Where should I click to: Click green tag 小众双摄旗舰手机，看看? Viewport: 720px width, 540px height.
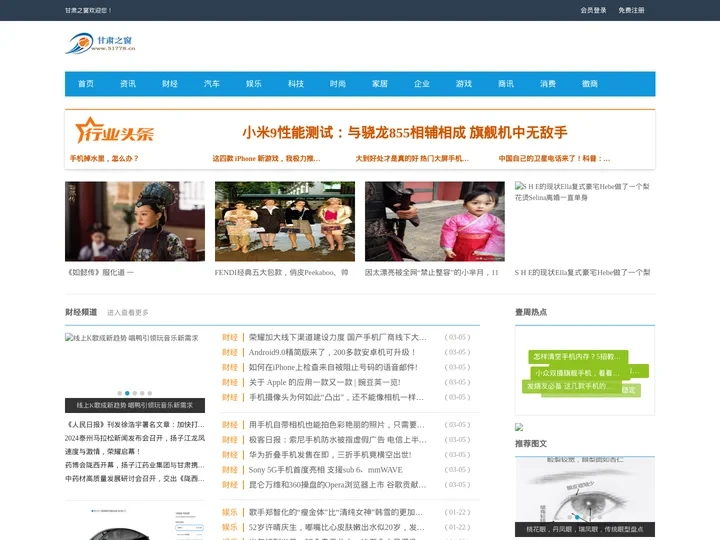click(578, 373)
